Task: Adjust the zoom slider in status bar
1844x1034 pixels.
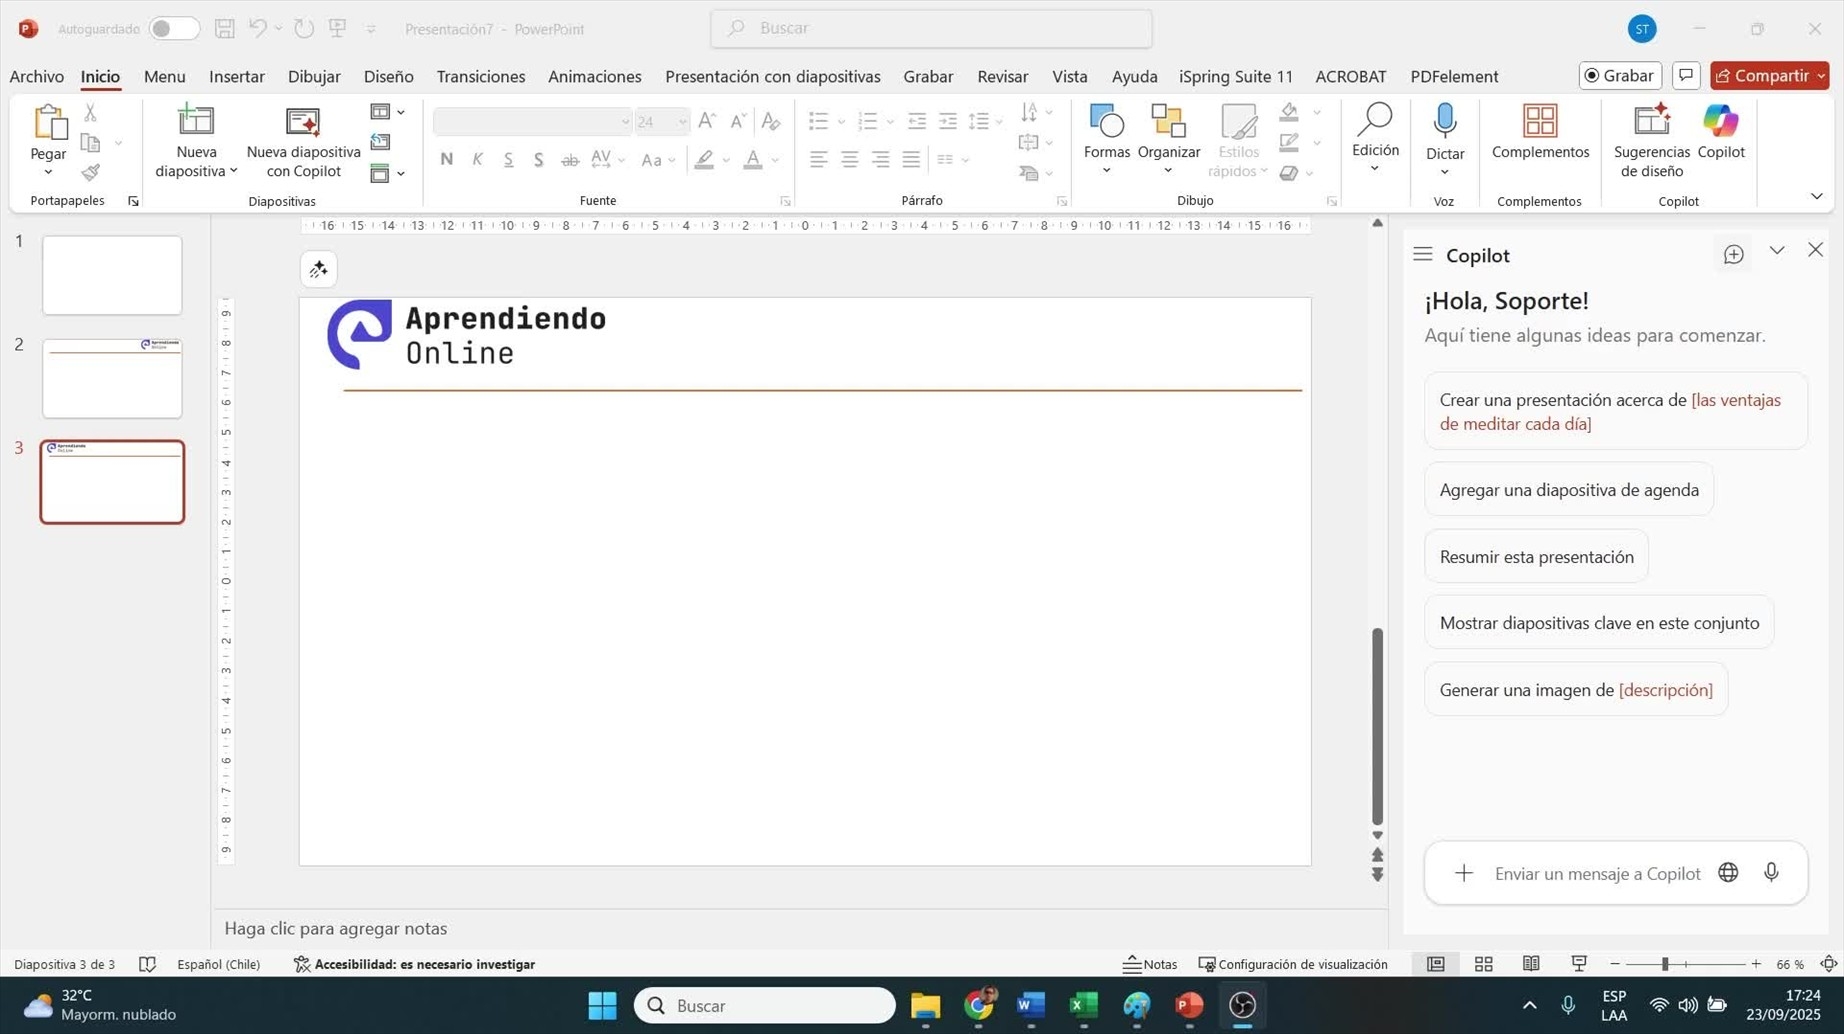Action: tap(1665, 964)
